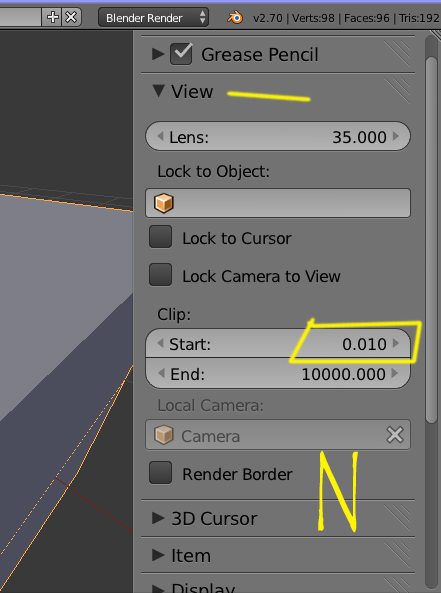Click the properties panel vertical scrollbar
Image resolution: width=441 pixels, height=593 pixels.
(x=432, y=239)
